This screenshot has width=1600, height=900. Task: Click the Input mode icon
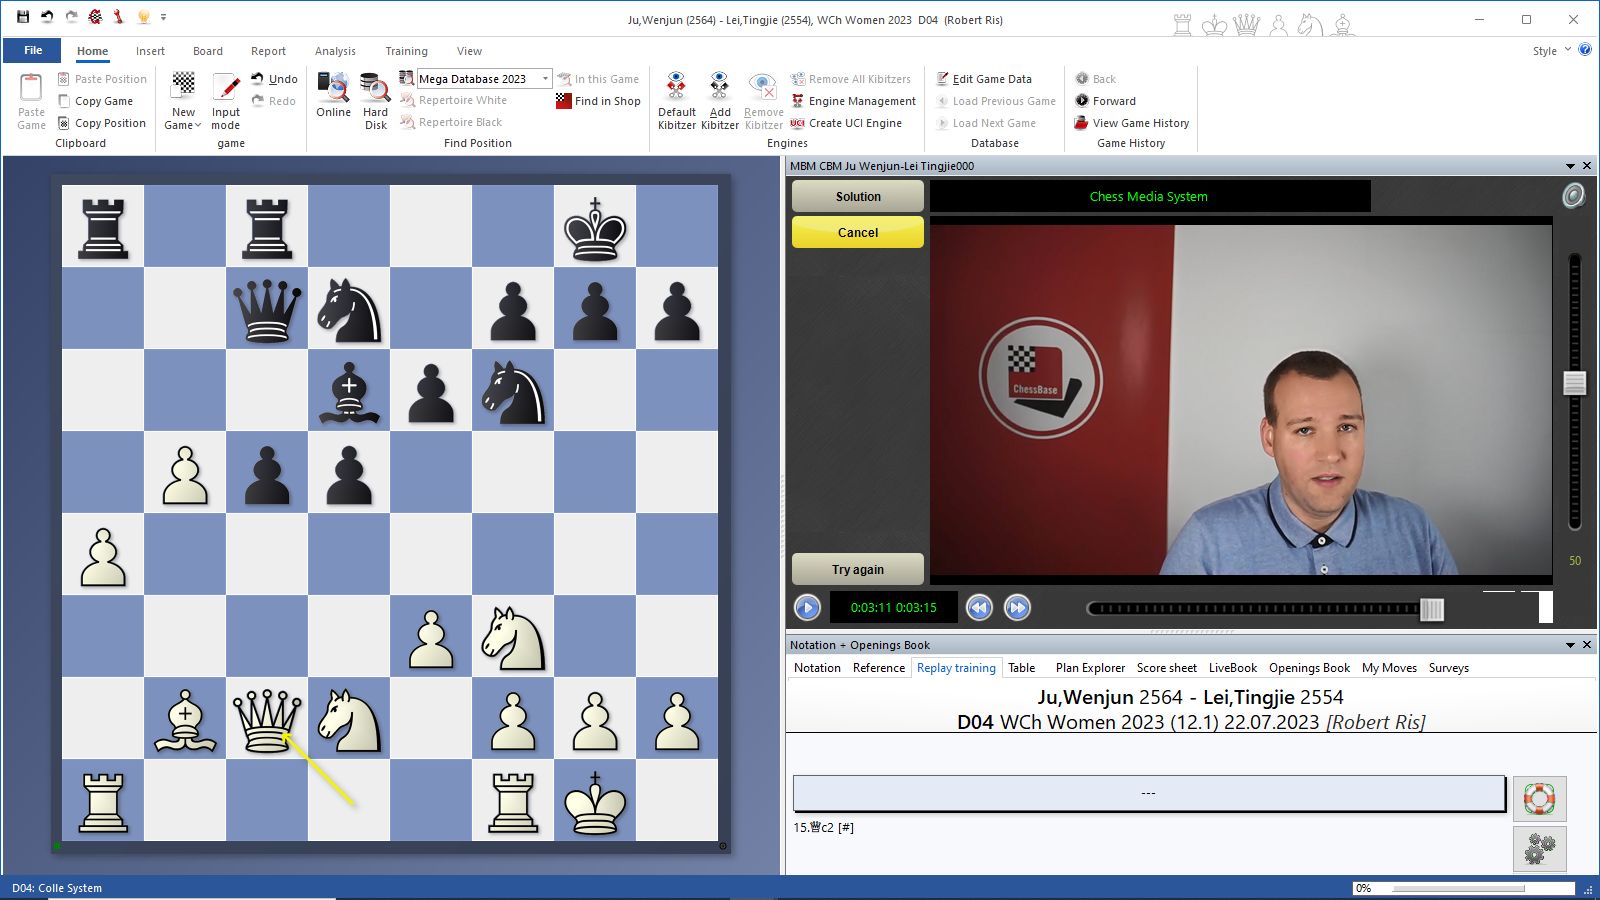tap(226, 88)
